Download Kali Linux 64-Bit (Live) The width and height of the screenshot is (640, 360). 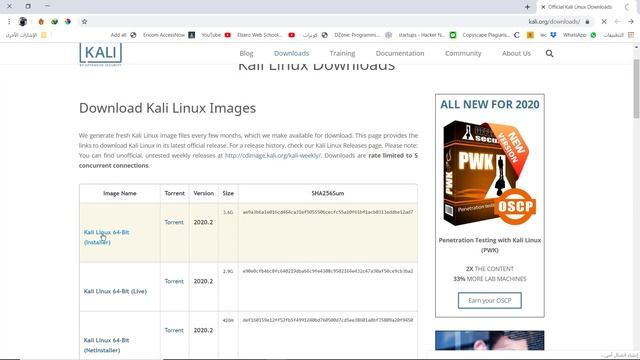[x=115, y=291]
